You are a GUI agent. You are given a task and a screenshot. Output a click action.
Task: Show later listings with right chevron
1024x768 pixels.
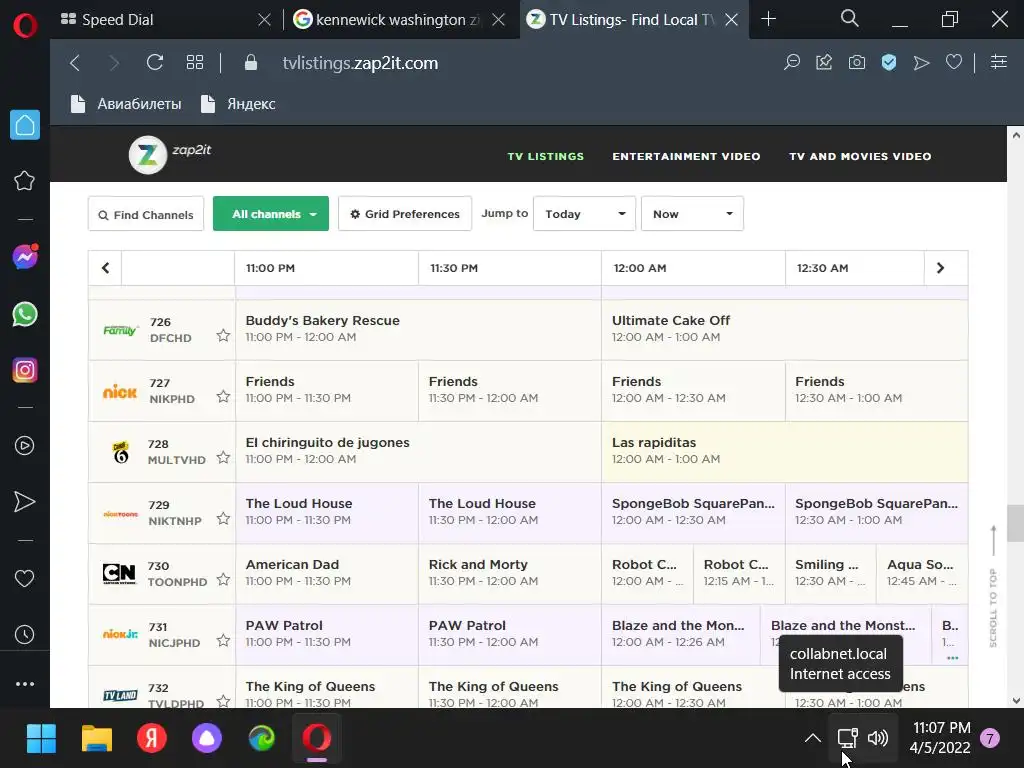940,268
